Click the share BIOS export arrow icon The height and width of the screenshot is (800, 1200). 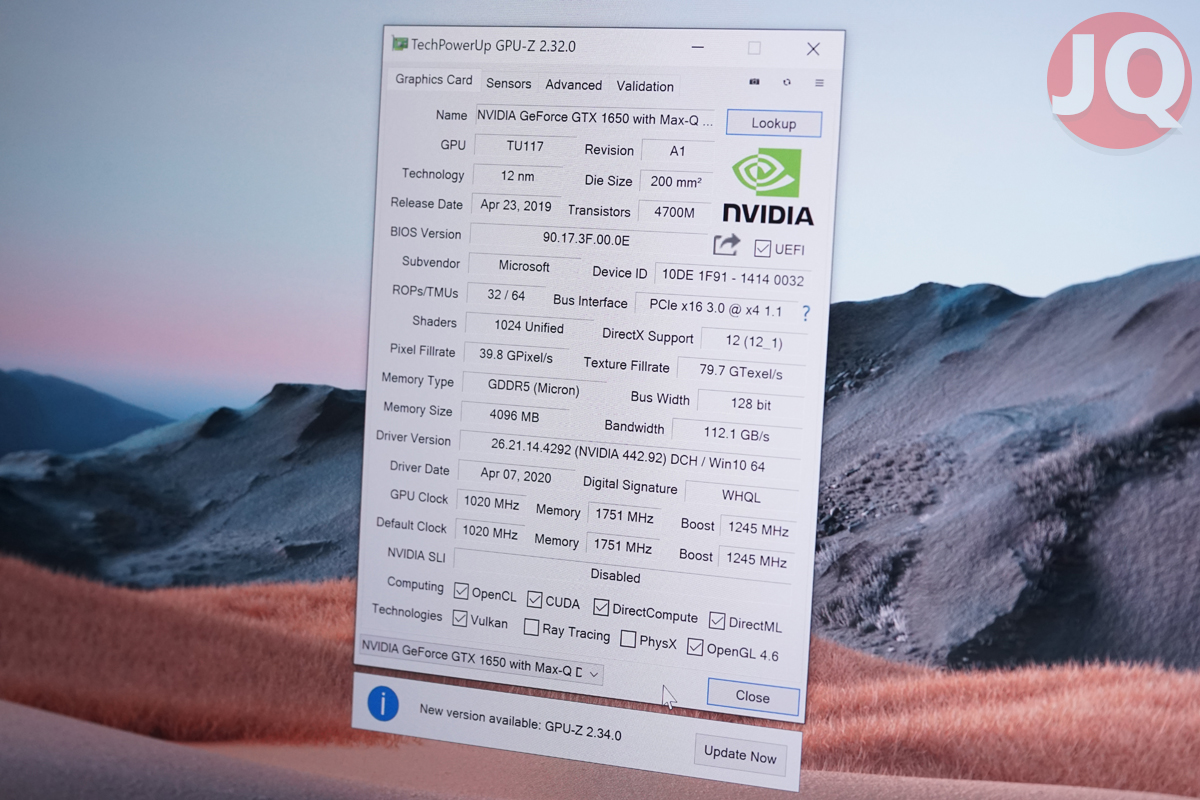point(727,244)
